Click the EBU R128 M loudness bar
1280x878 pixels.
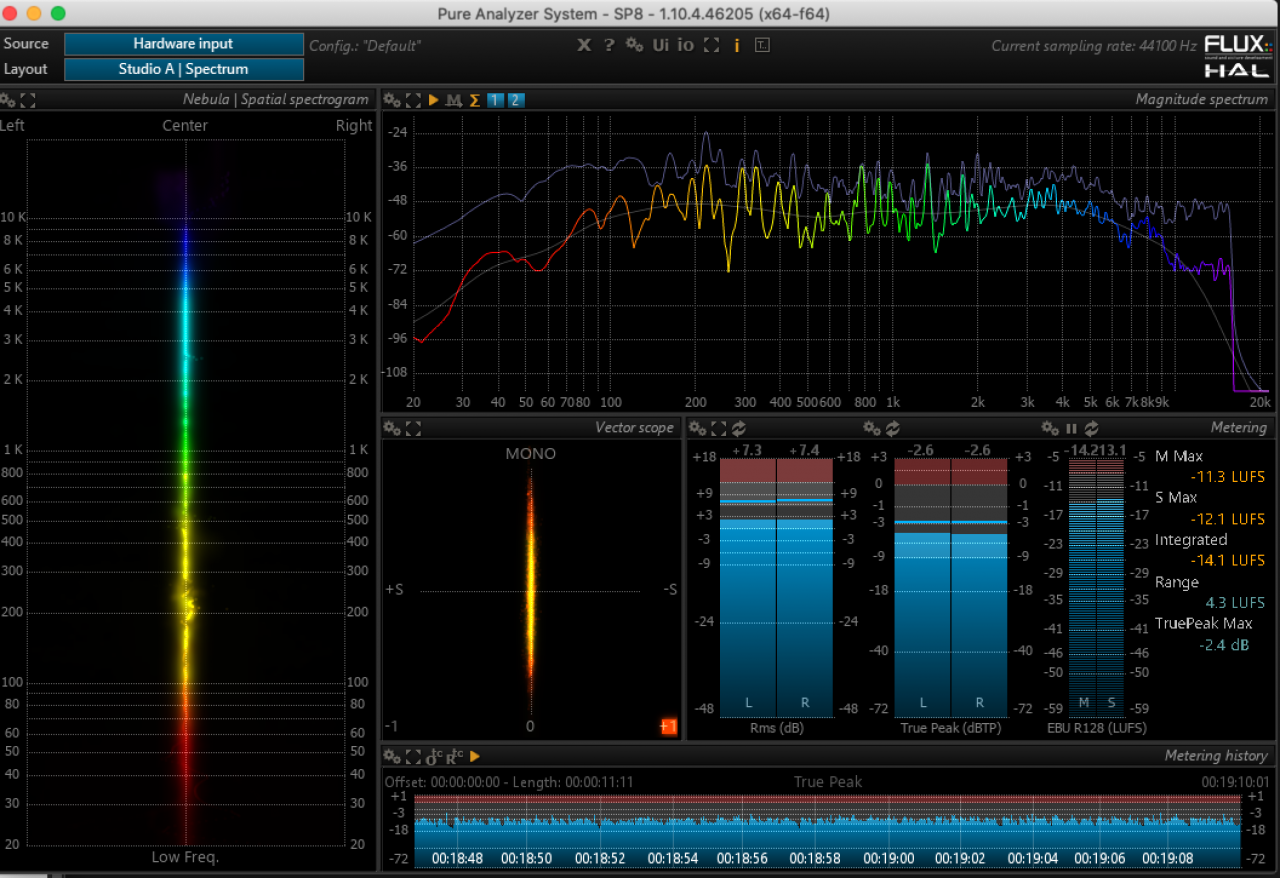coord(1083,587)
